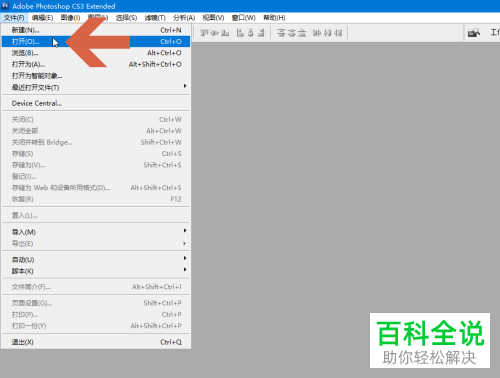Select 浏览(B)... menu entry
The height and width of the screenshot is (378, 500).
[96, 53]
